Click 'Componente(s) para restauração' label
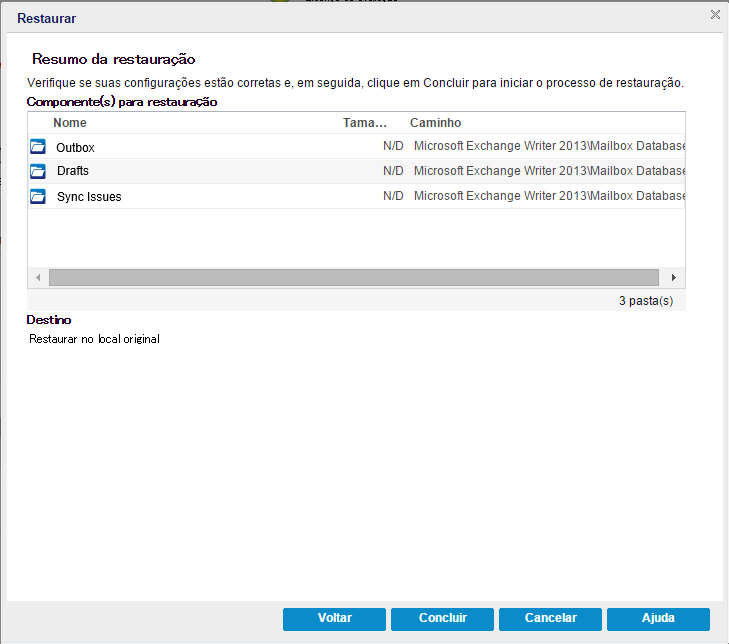This screenshot has height=644, width=729. (x=122, y=102)
